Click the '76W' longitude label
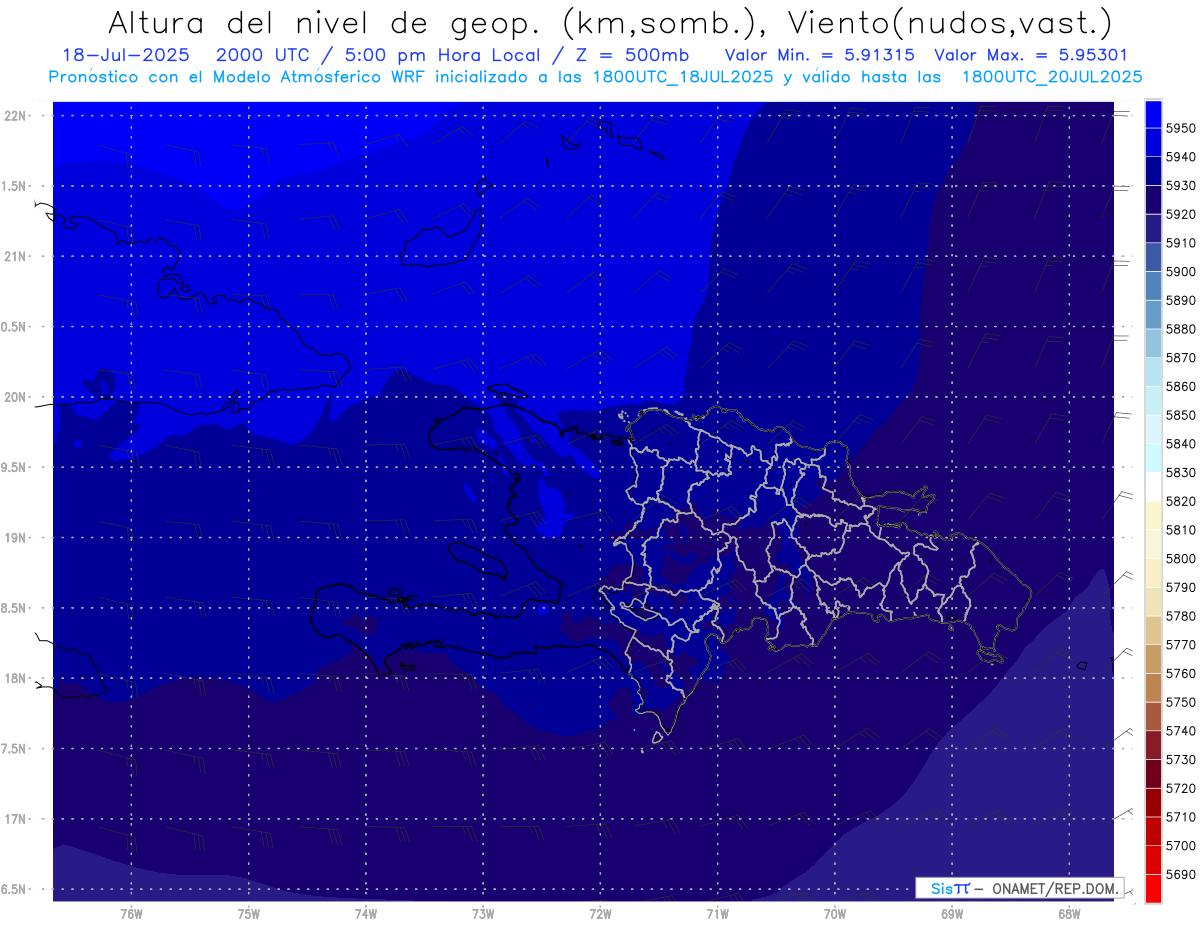This screenshot has width=1200, height=927. pyautogui.click(x=131, y=914)
